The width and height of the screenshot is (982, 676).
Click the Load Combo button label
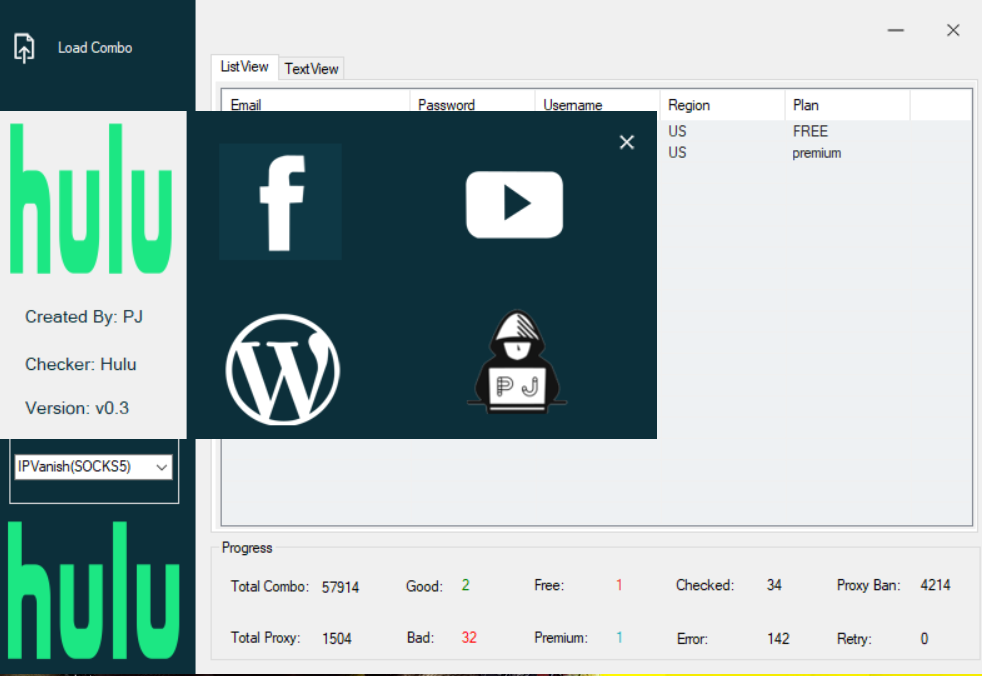[95, 48]
